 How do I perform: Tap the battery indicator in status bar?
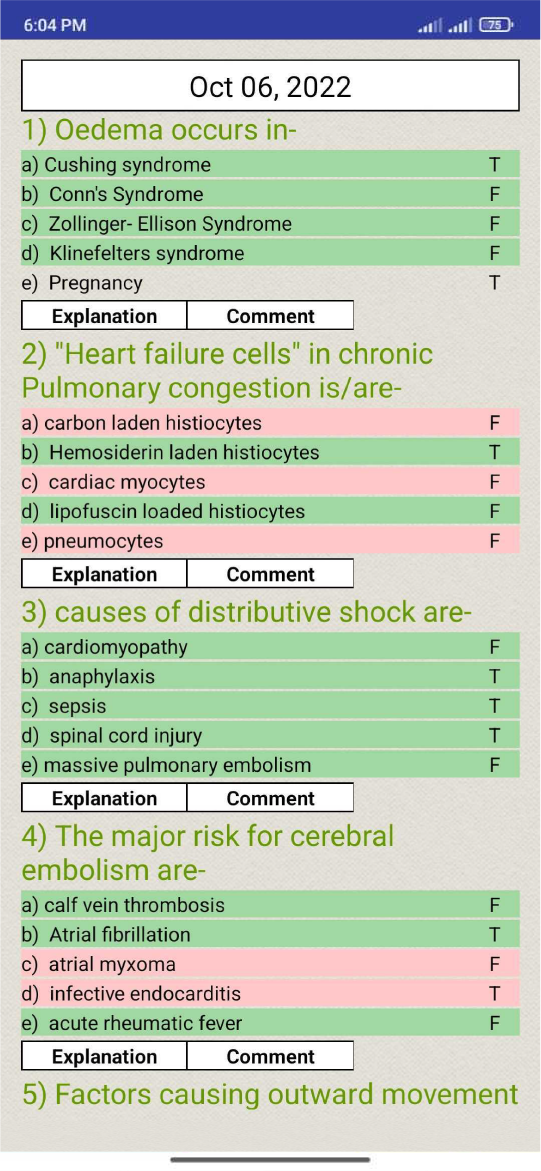(497, 25)
